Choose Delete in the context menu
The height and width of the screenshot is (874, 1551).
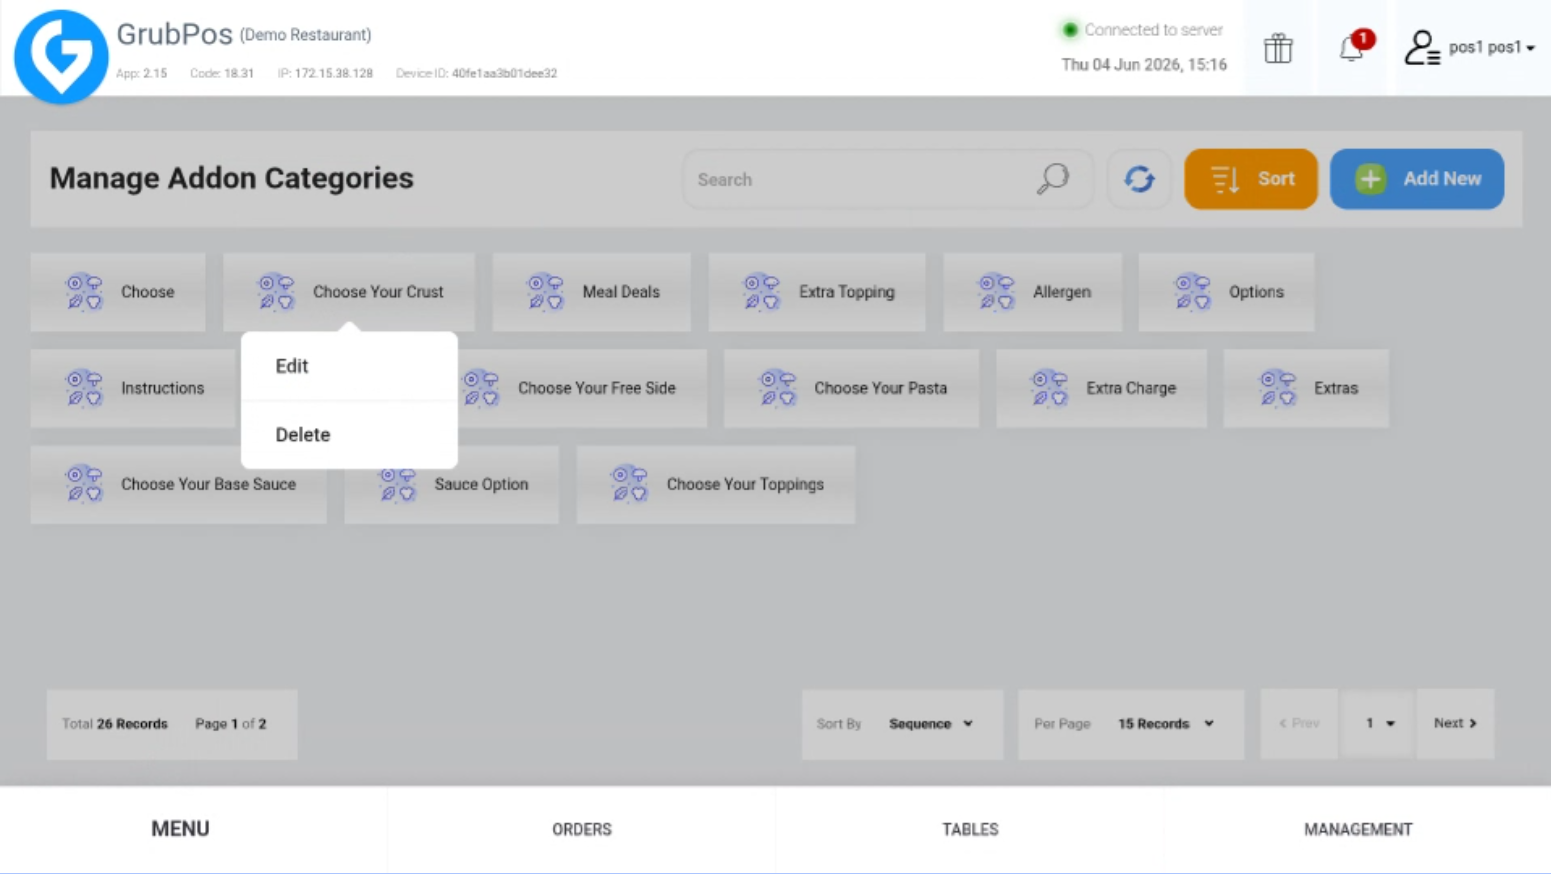click(x=349, y=435)
